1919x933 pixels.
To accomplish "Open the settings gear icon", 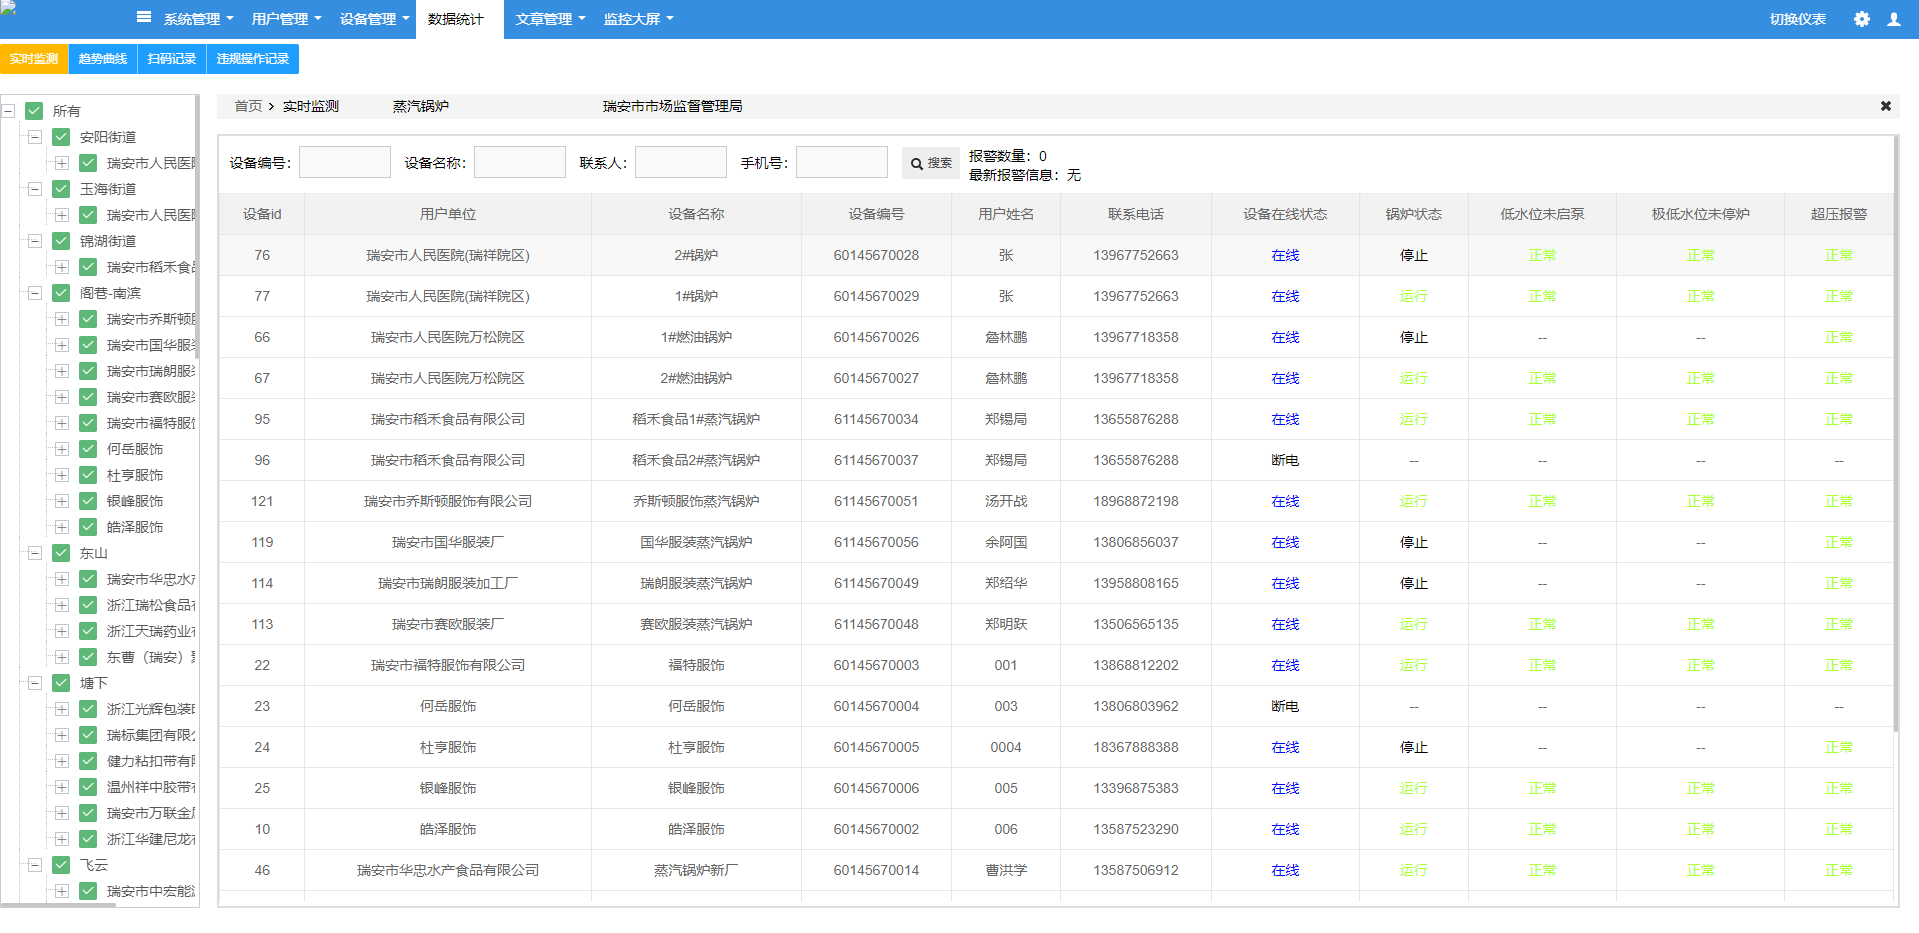I will tap(1861, 19).
